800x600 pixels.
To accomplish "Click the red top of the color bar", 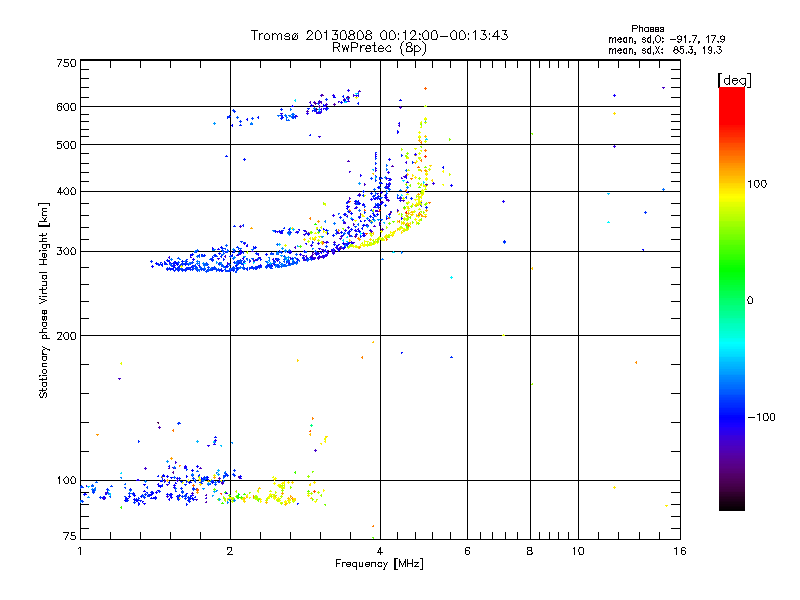I will (732, 97).
